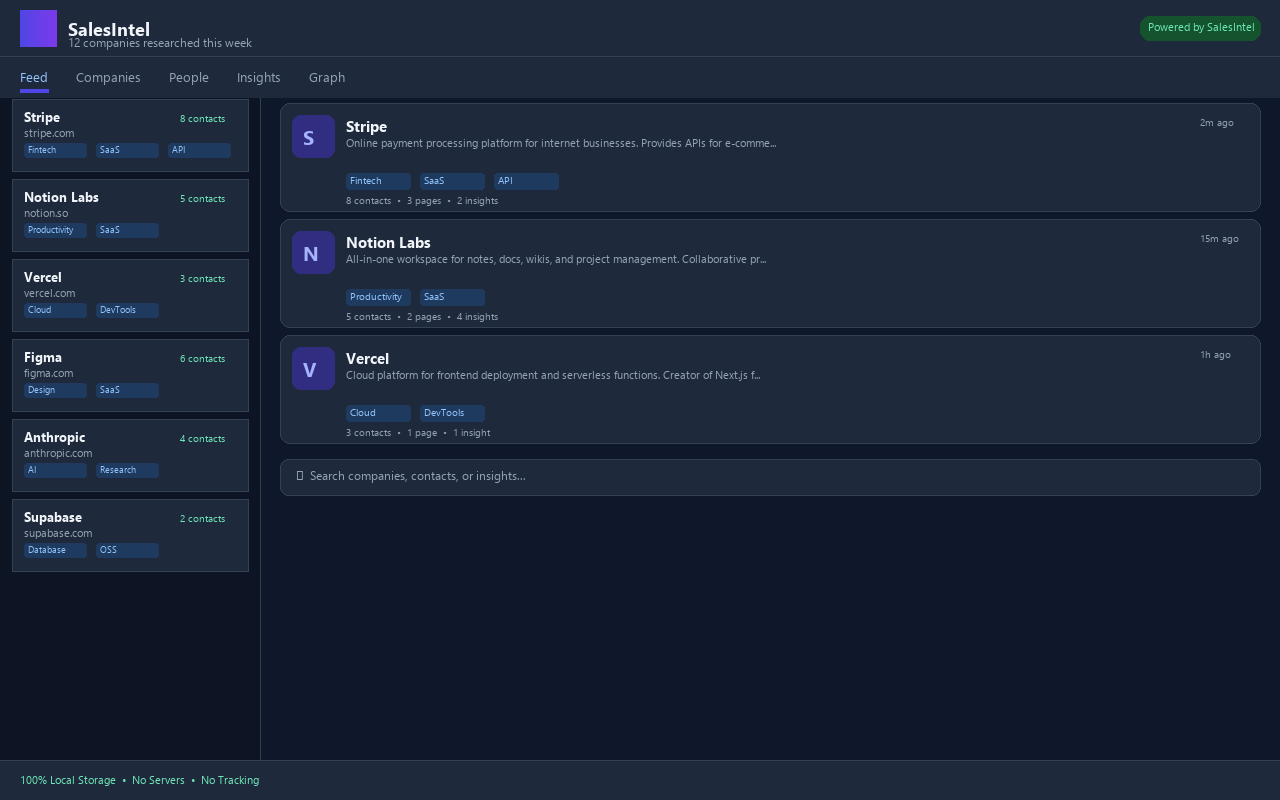The width and height of the screenshot is (1280, 800).
Task: Click 'No Servers' footer text
Action: pos(158,780)
